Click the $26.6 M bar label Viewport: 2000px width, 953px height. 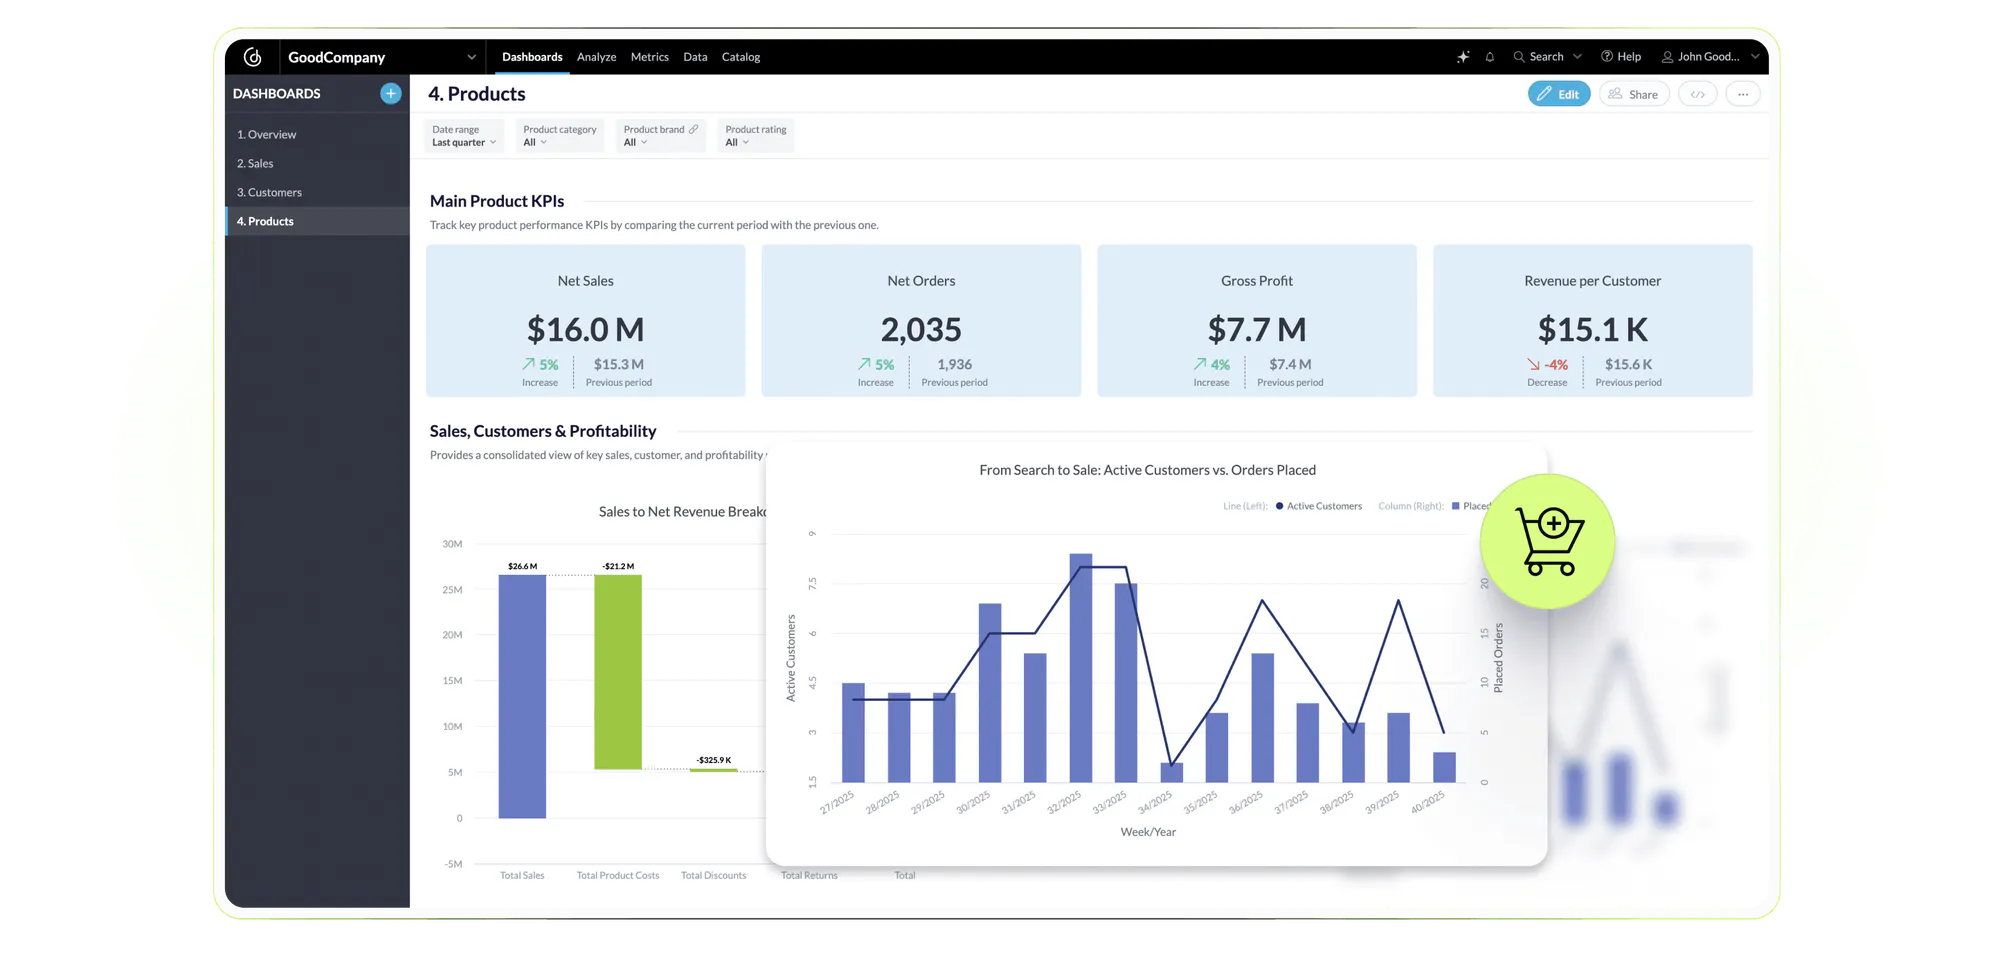point(522,566)
